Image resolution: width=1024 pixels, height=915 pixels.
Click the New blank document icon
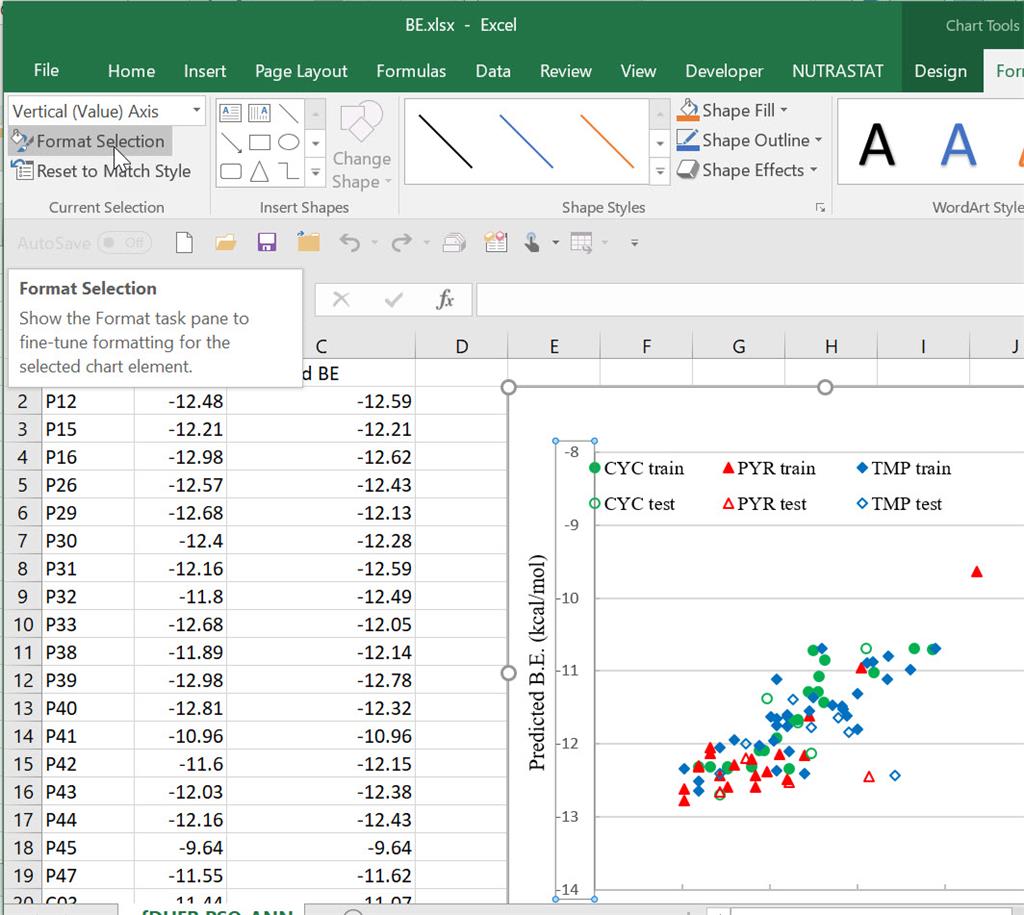pos(184,242)
